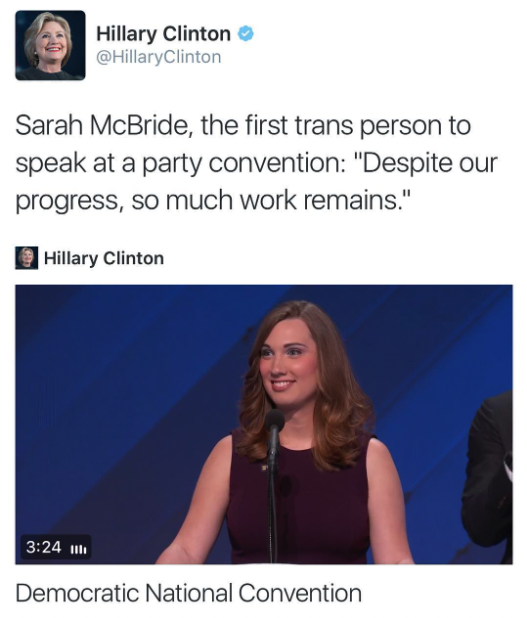Screen dimensions: 527x618
Task: Open the Hillary Clinton video source label
Action: coord(104,258)
